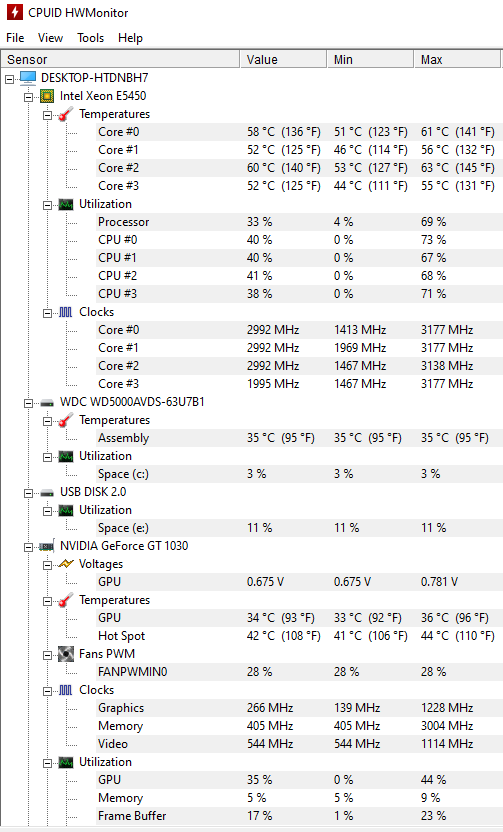Image resolution: width=503 pixels, height=832 pixels.
Task: Collapse the NVIDIA GeForce GT 1030 node
Action: tap(29, 547)
